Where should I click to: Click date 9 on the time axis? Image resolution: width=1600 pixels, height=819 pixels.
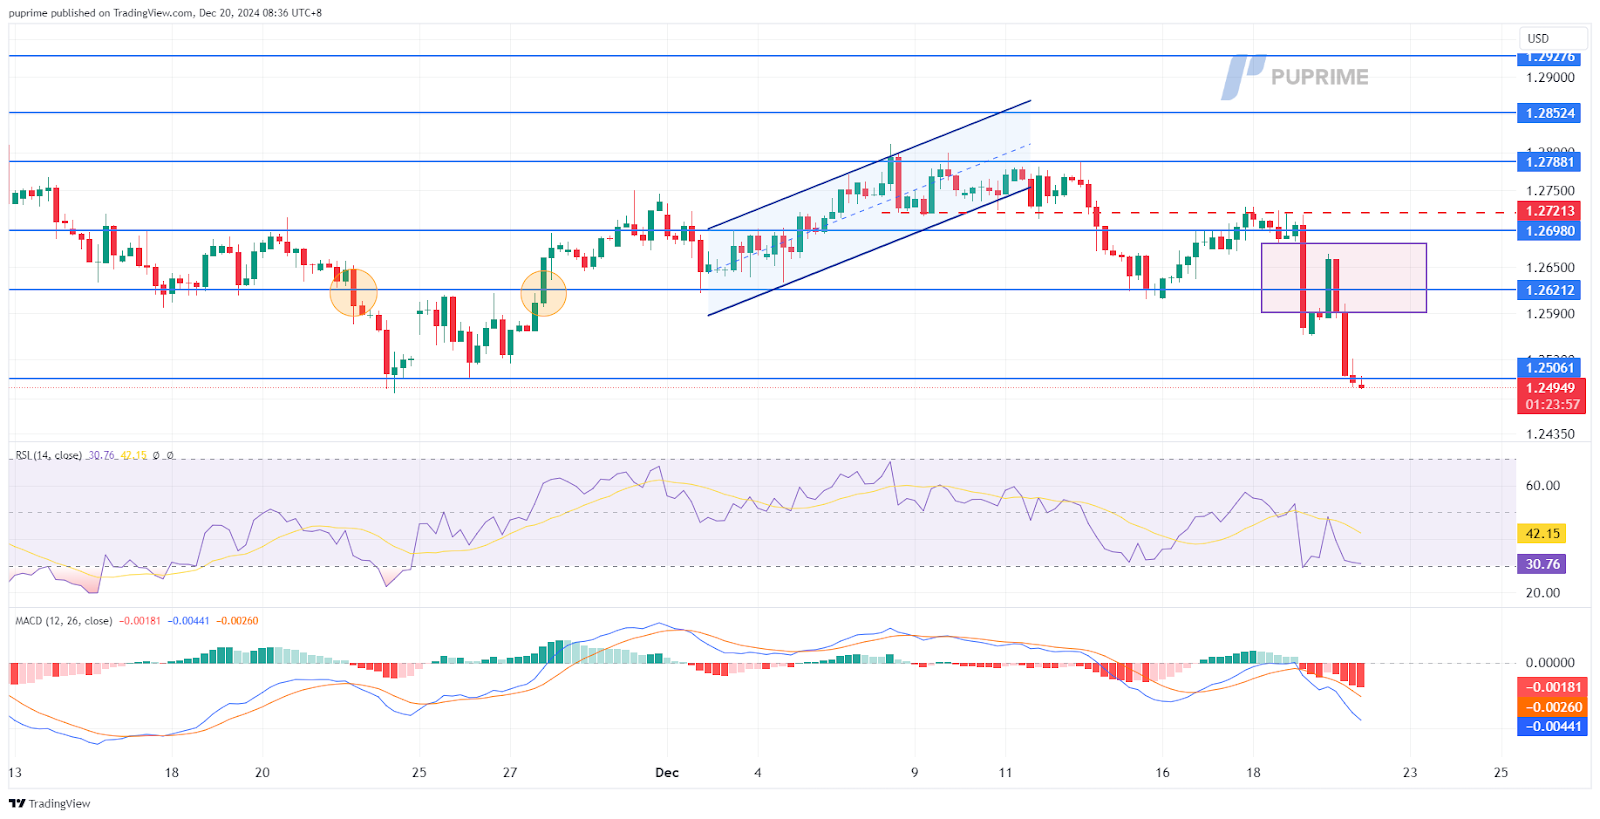pos(914,772)
